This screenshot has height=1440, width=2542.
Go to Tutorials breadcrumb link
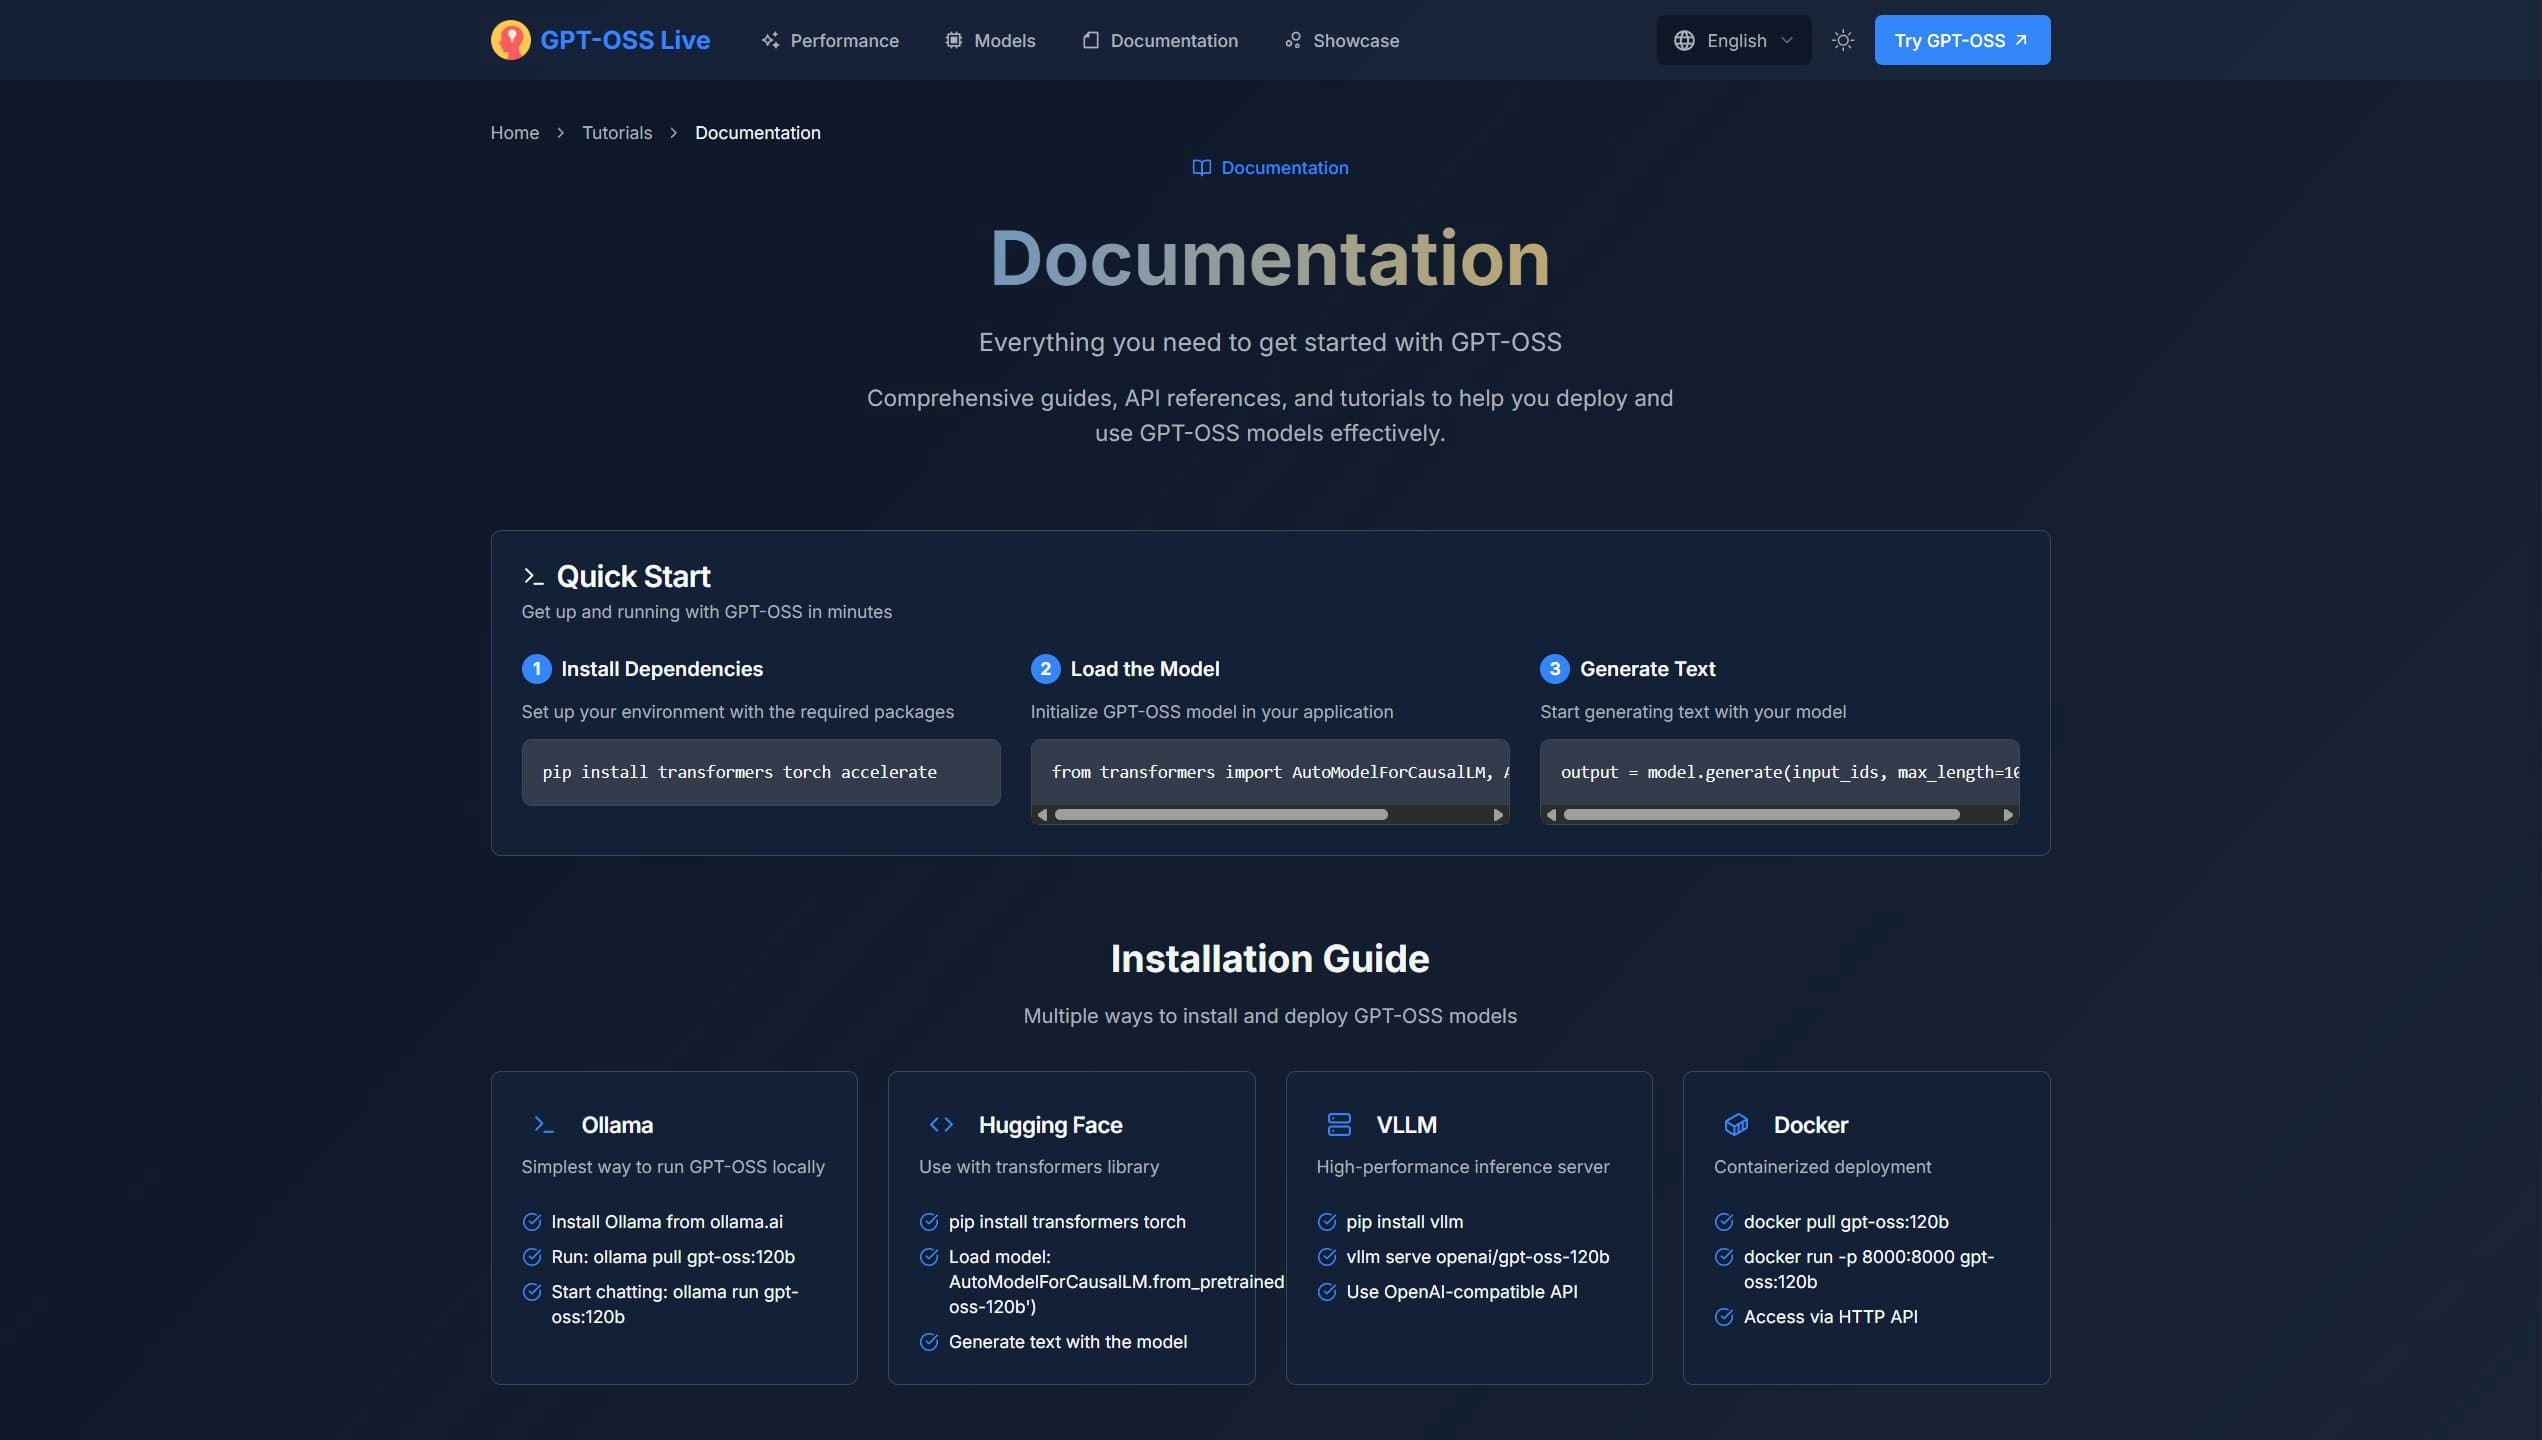tap(617, 133)
